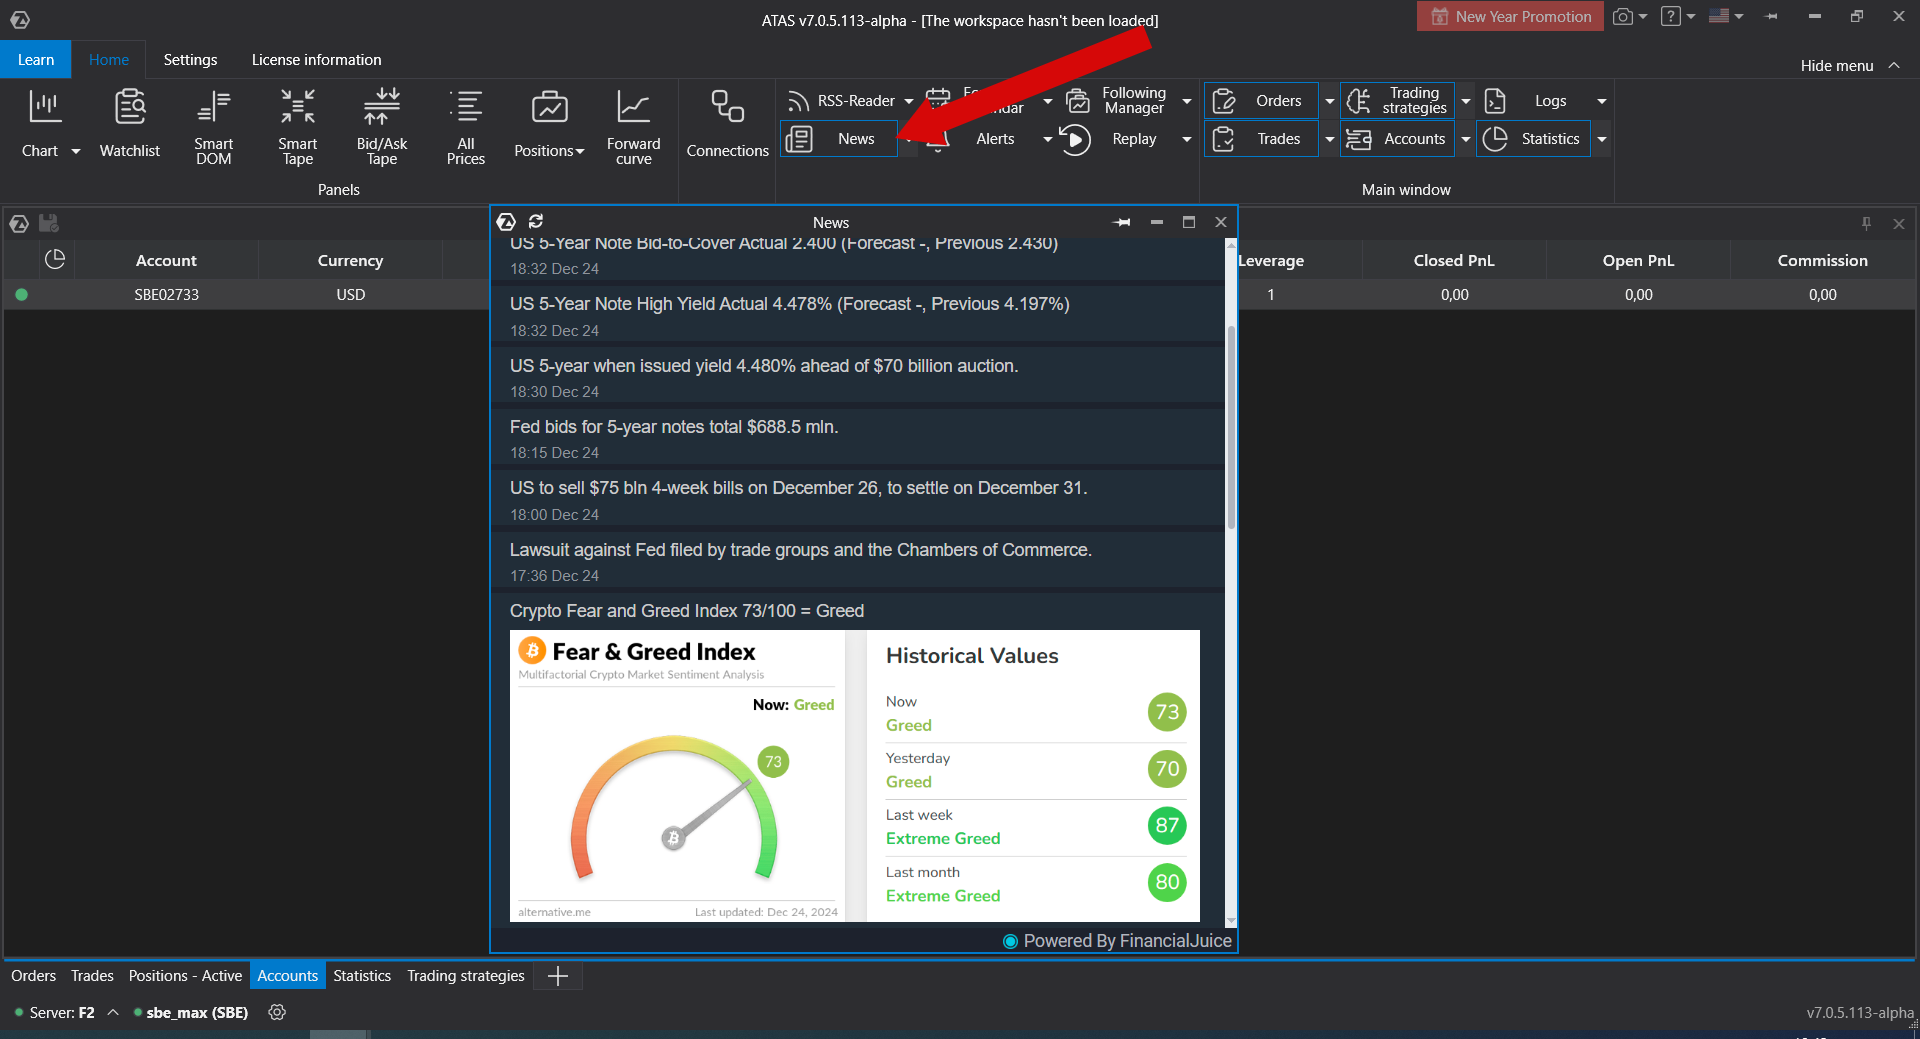Toggle the Trades main window panel

pyautogui.click(x=1262, y=139)
